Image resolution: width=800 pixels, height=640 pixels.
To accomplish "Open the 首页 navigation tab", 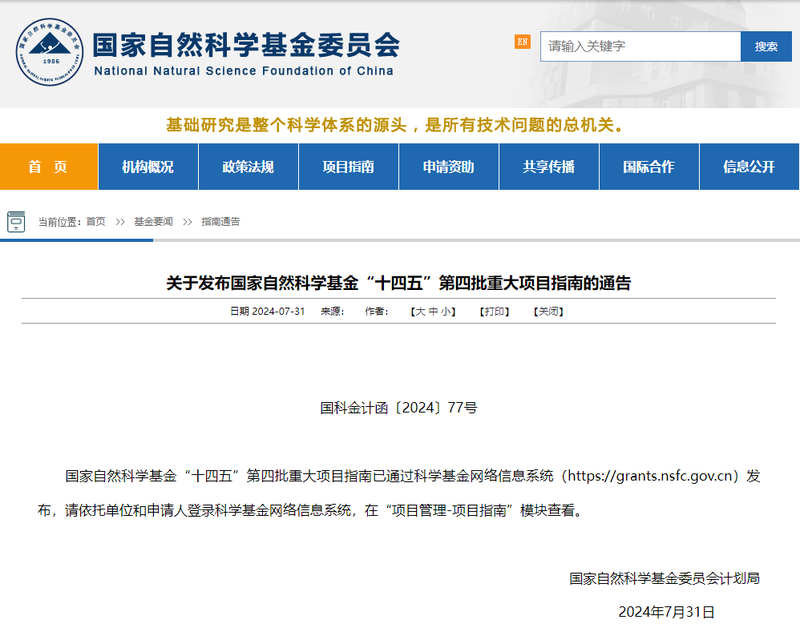I will (48, 167).
